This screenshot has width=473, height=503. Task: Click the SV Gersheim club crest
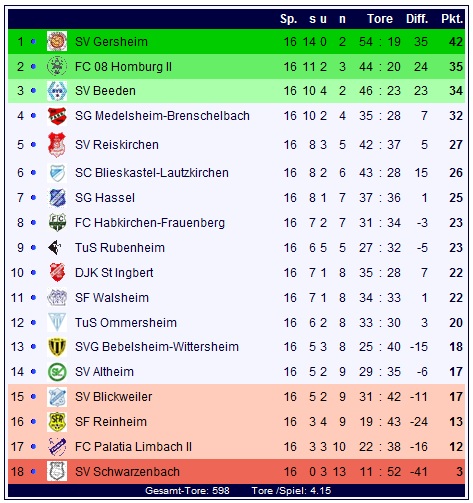pyautogui.click(x=57, y=41)
